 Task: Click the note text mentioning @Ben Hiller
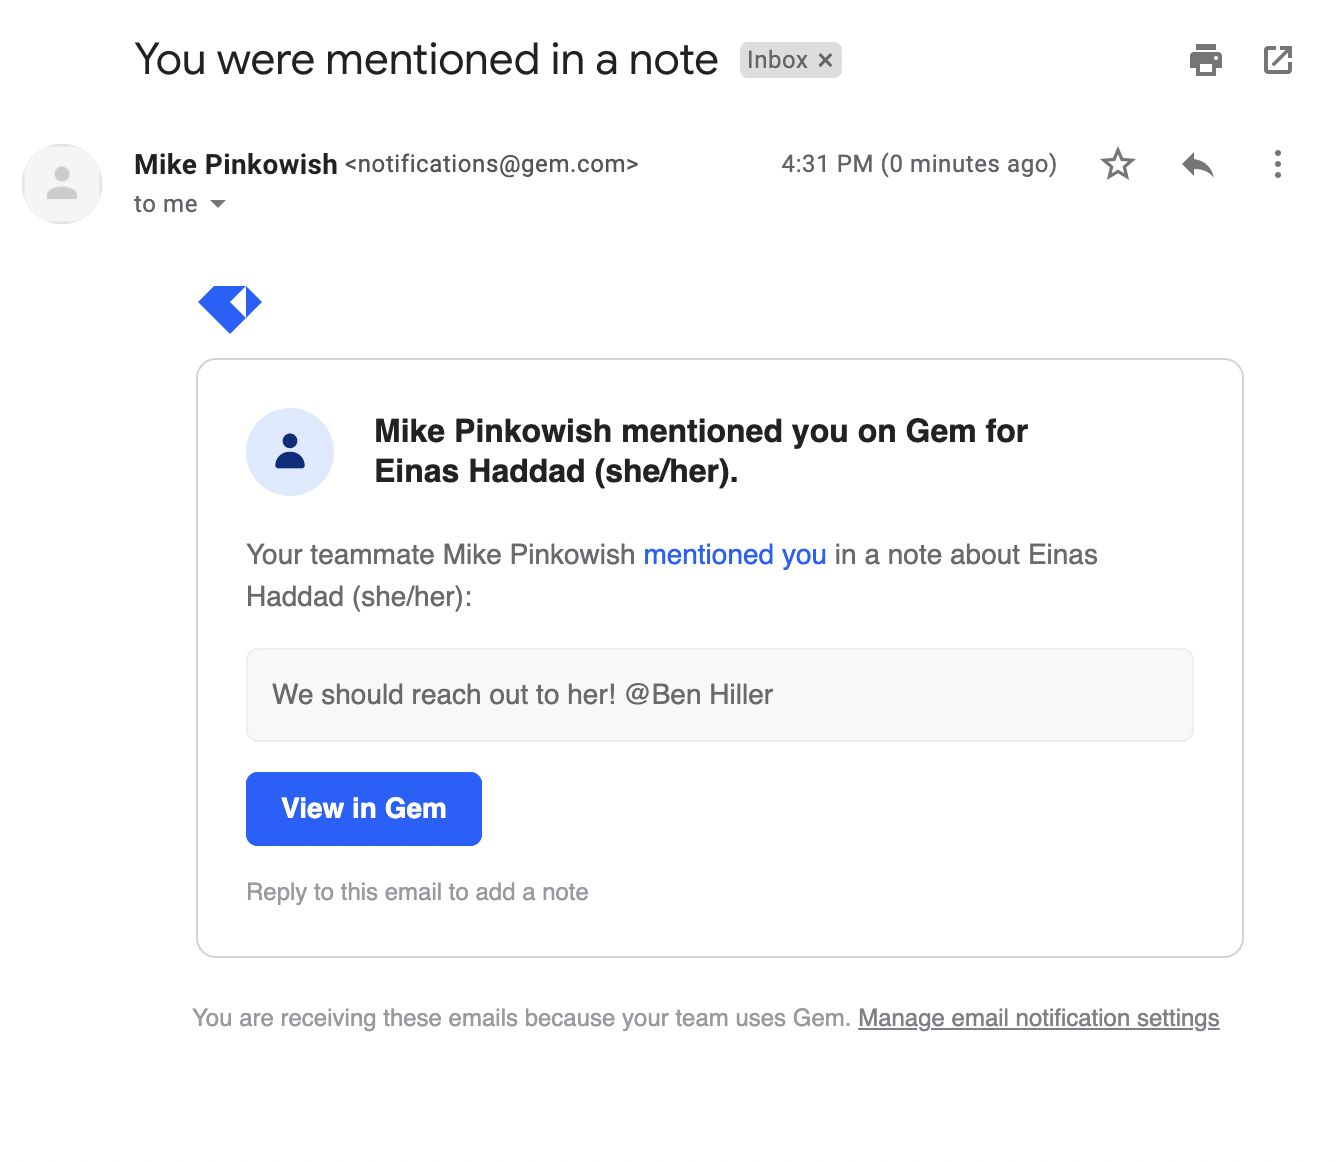523,695
